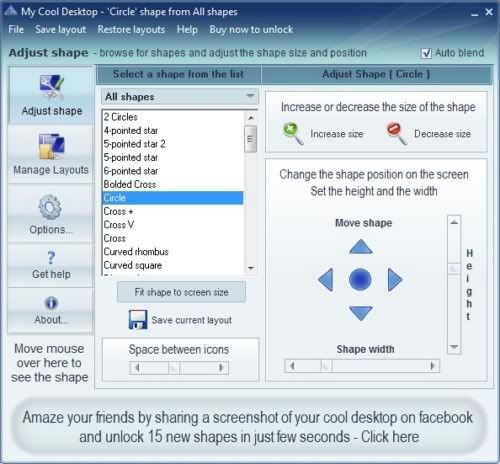Select the highlighted 'Circle' list item
Image resolution: width=500 pixels, height=464 pixels.
173,198
